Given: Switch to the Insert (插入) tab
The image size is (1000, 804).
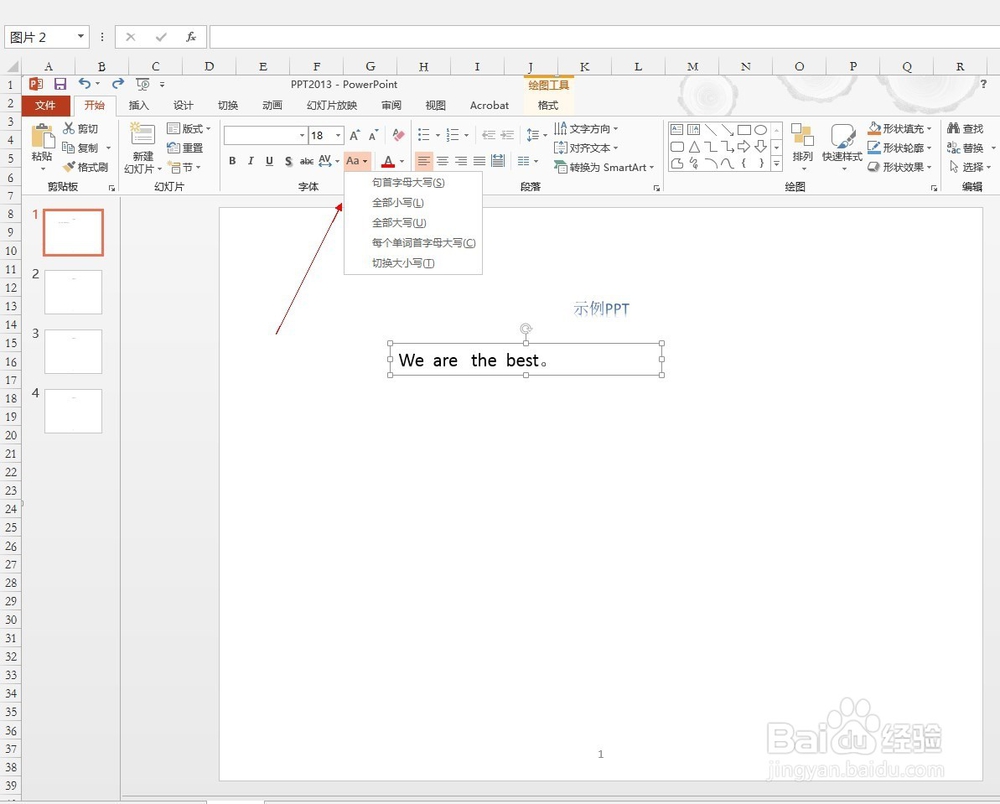Looking at the screenshot, I should [x=138, y=105].
